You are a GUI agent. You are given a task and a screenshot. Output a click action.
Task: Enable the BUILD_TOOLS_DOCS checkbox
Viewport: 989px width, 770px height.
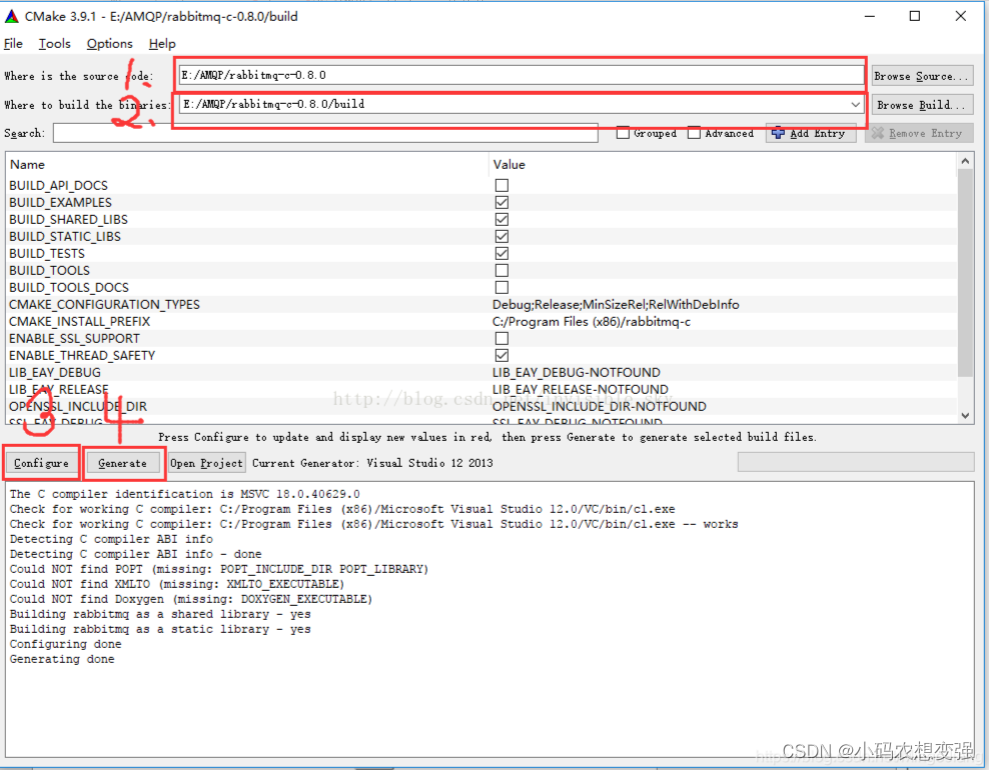click(501, 288)
